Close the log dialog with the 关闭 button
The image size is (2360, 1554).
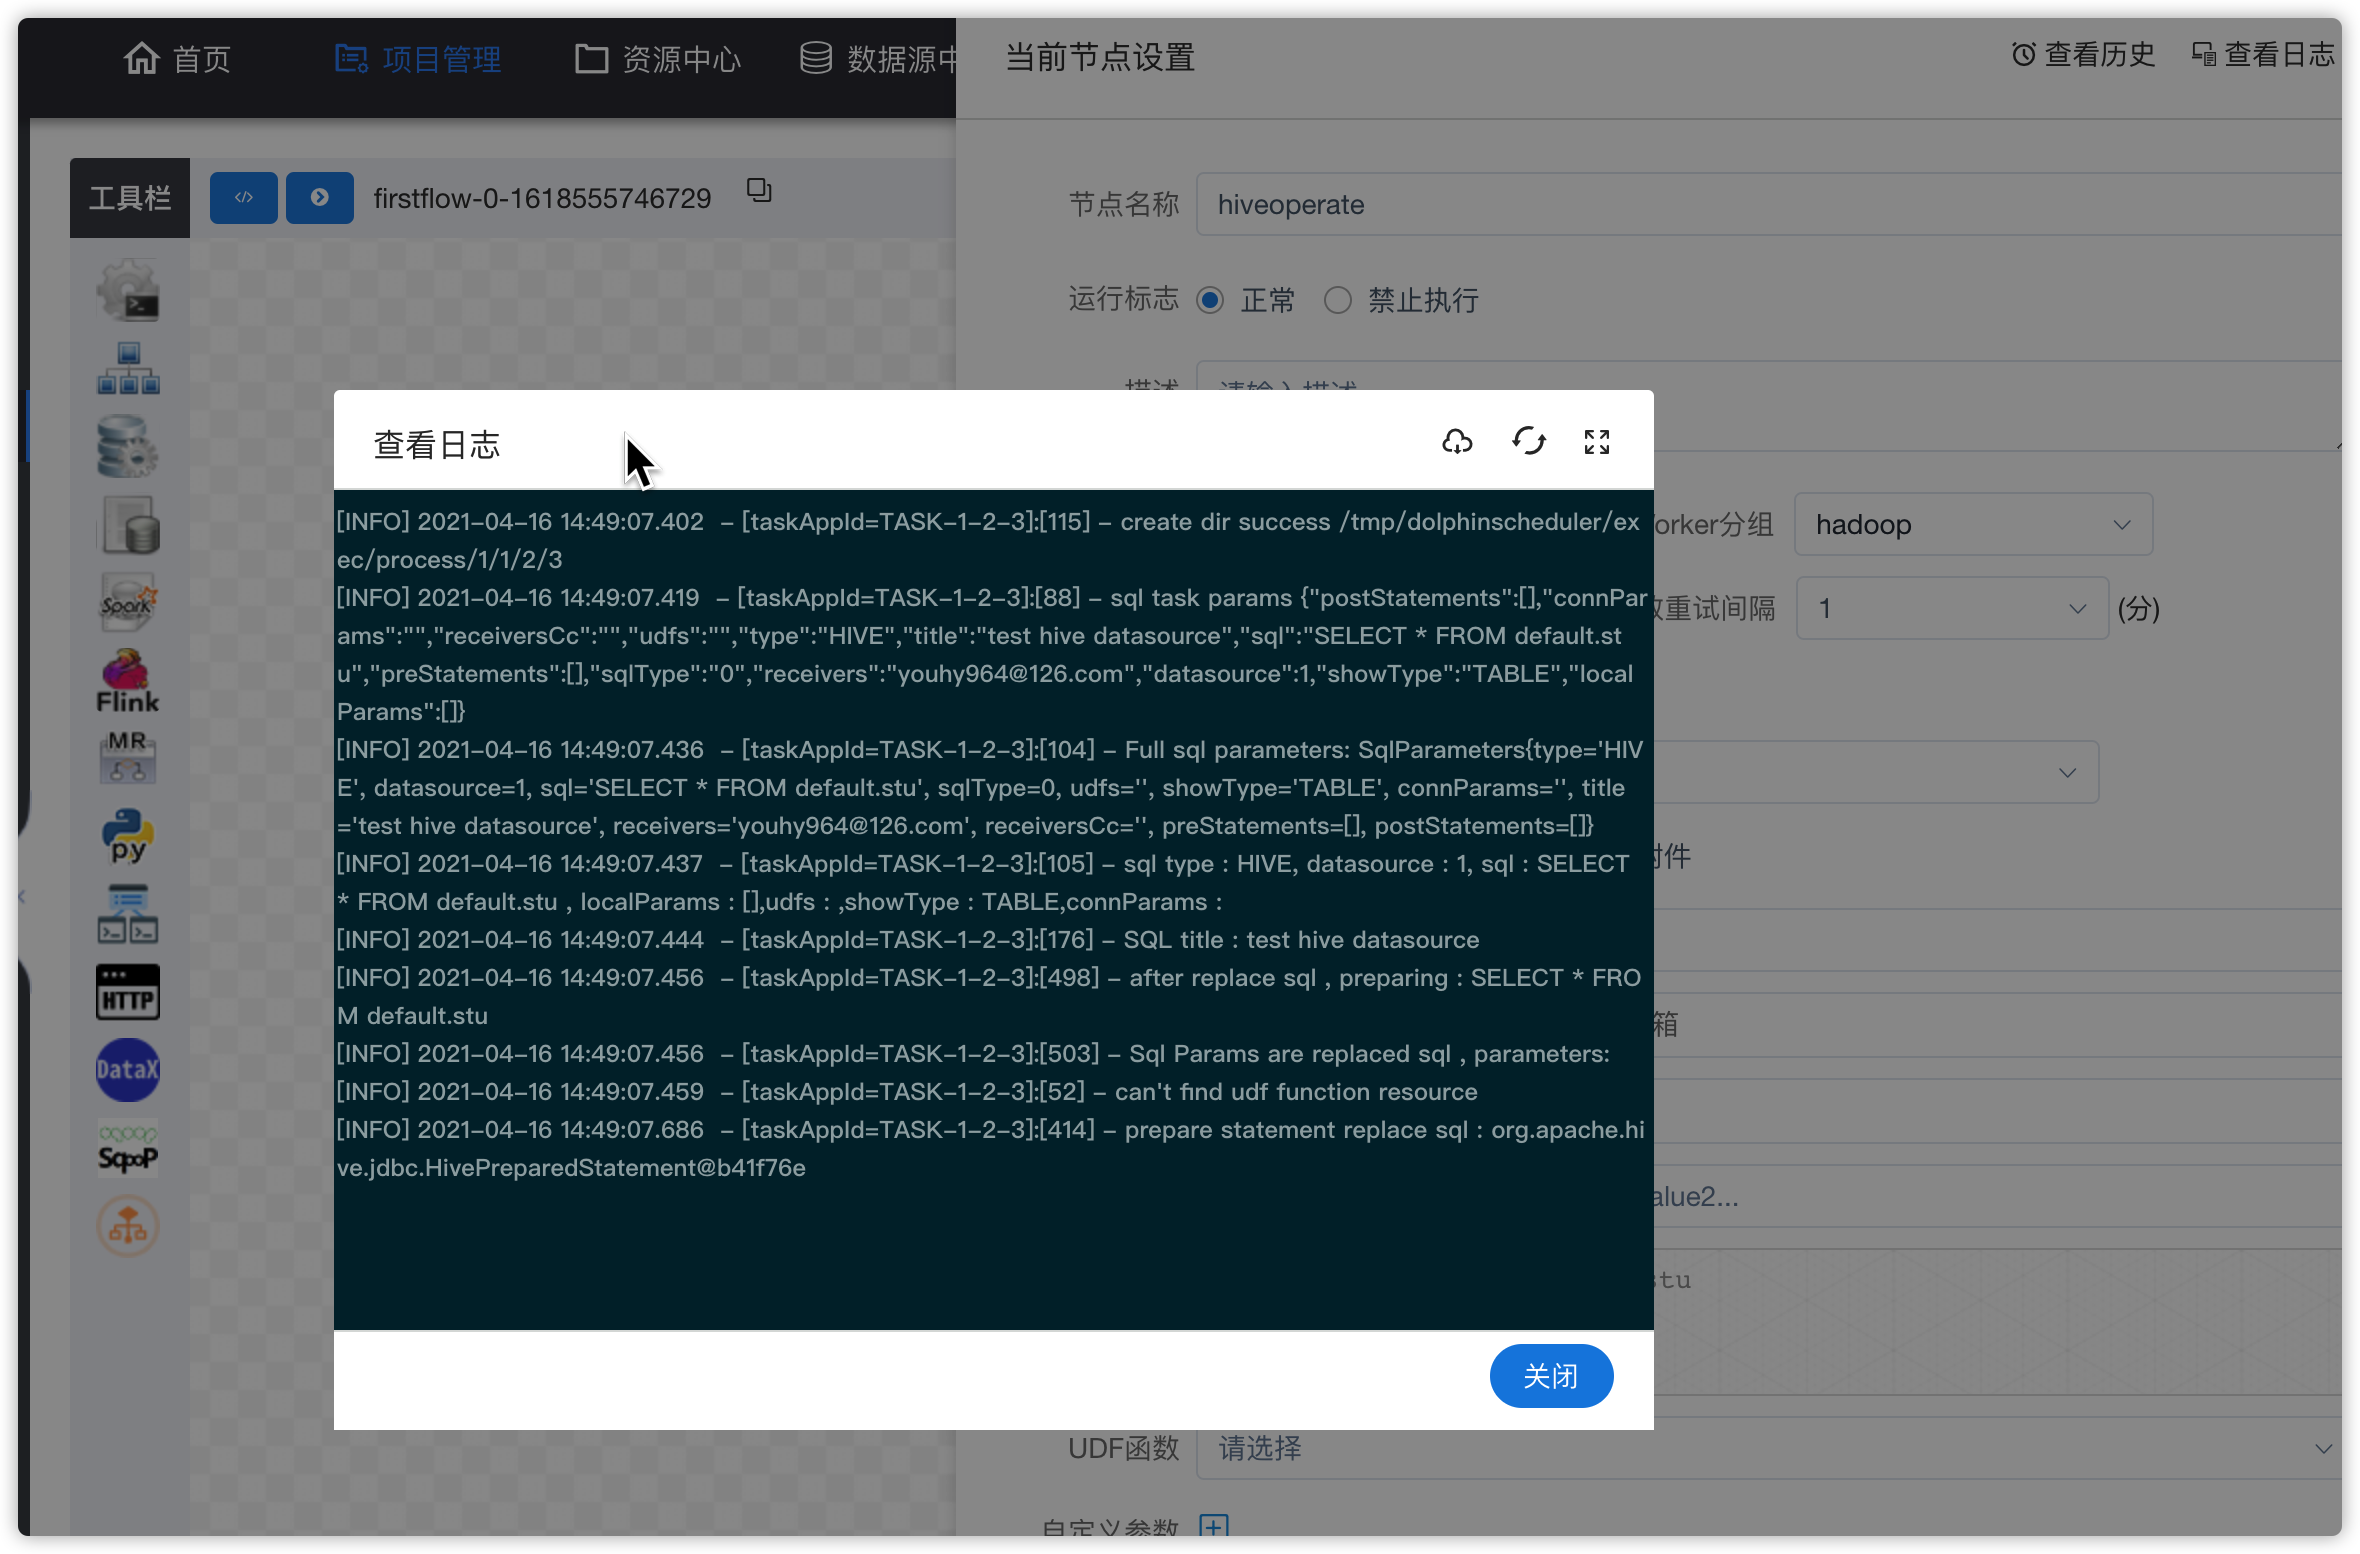coord(1551,1376)
